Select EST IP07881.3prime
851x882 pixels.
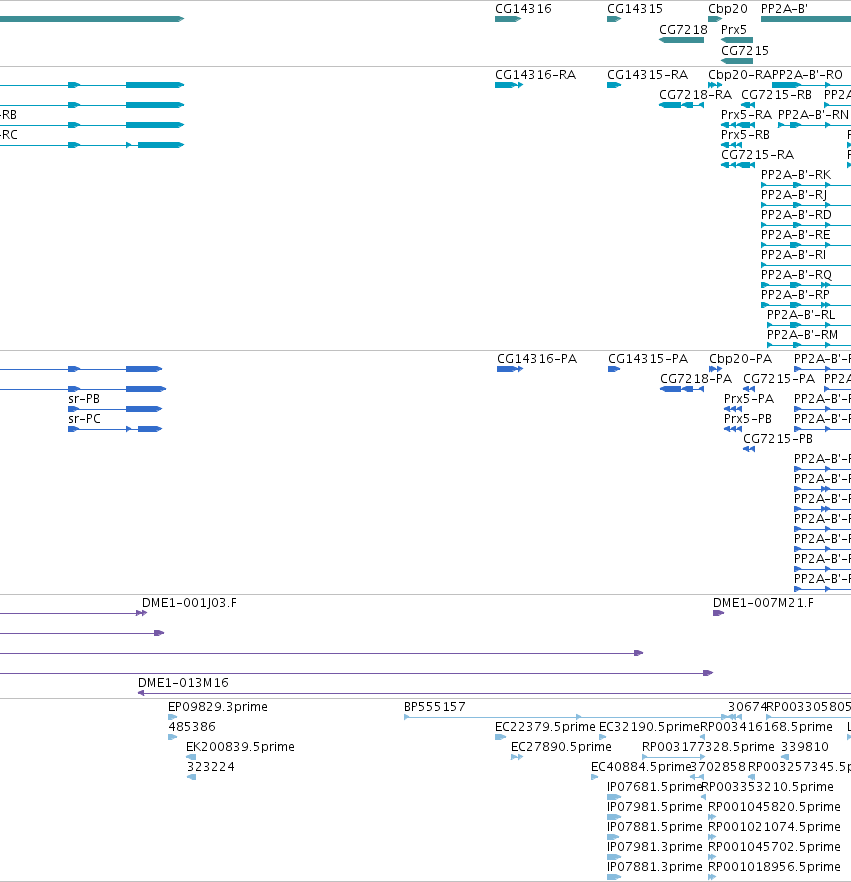tap(614, 877)
